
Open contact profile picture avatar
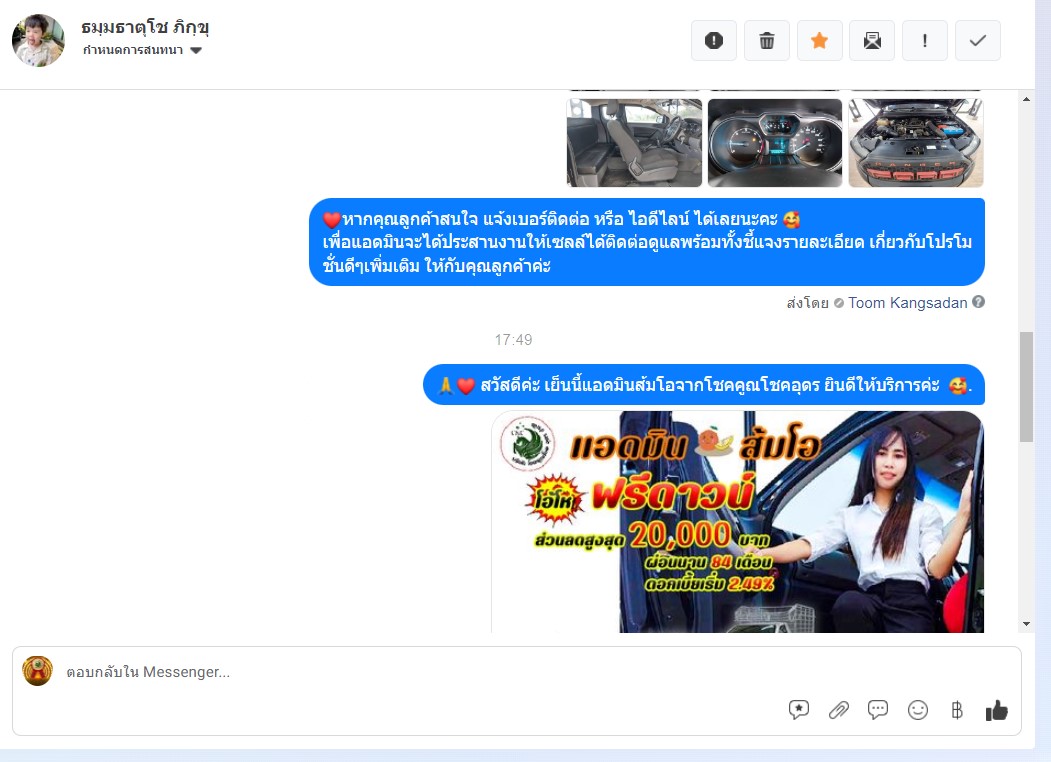[38, 40]
